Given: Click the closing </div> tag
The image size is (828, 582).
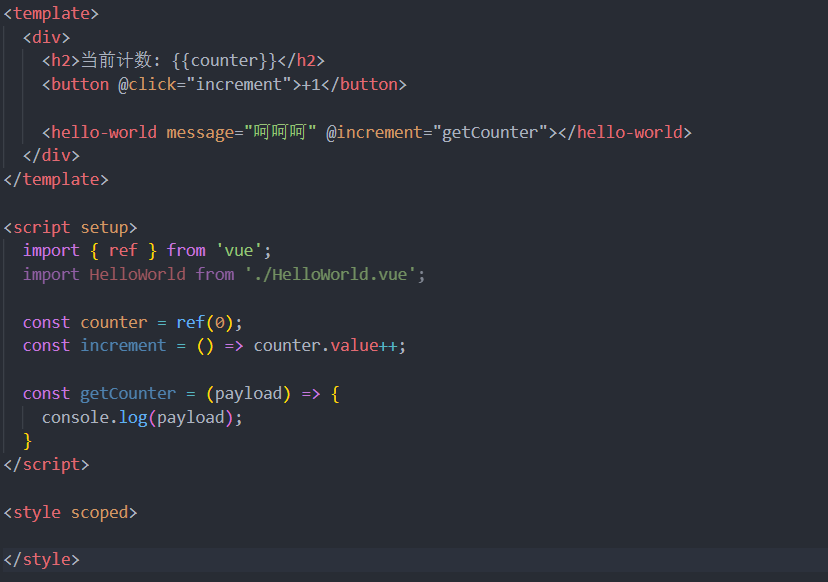Looking at the screenshot, I should click(x=51, y=155).
